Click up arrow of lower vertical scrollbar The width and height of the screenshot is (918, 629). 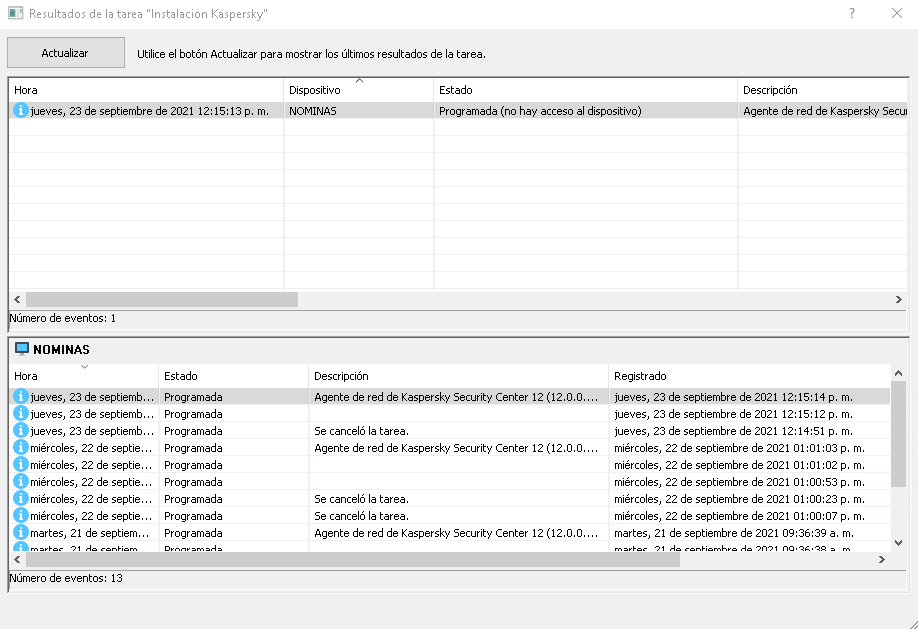coord(899,372)
